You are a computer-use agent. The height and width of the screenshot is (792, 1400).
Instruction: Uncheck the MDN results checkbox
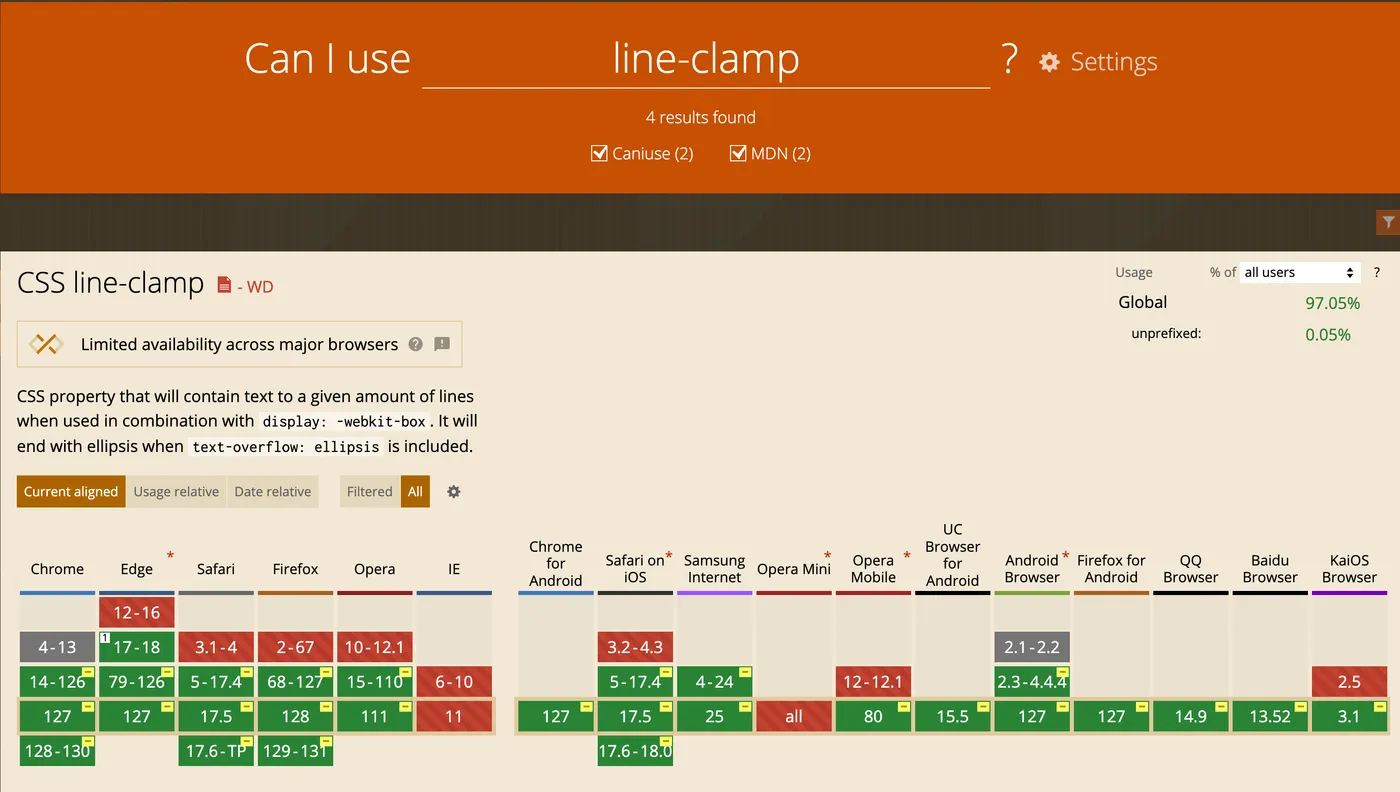coord(739,153)
